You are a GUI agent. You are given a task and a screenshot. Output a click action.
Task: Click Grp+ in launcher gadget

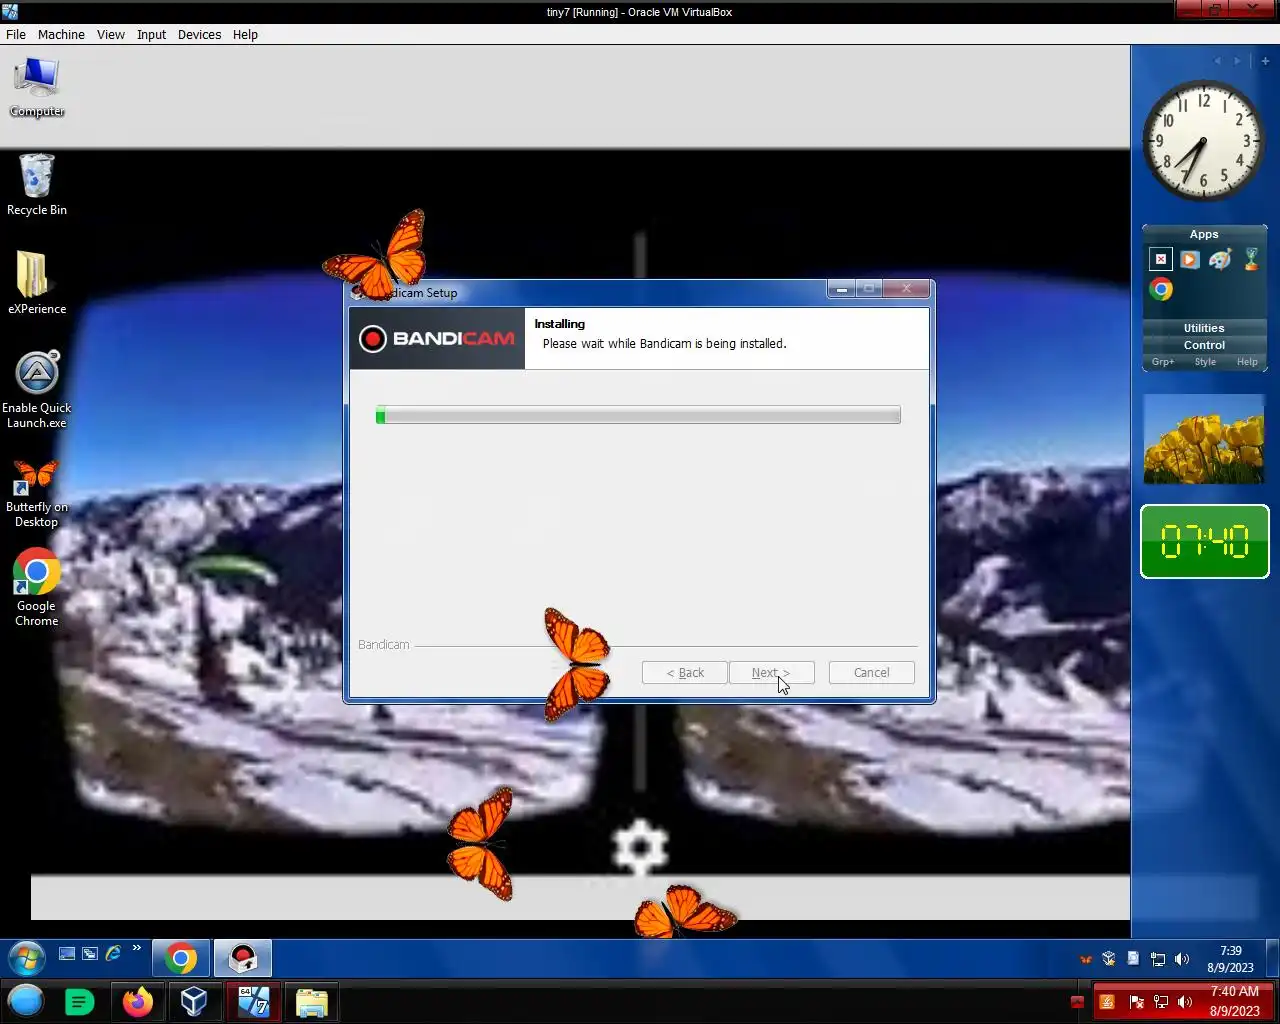tap(1163, 362)
